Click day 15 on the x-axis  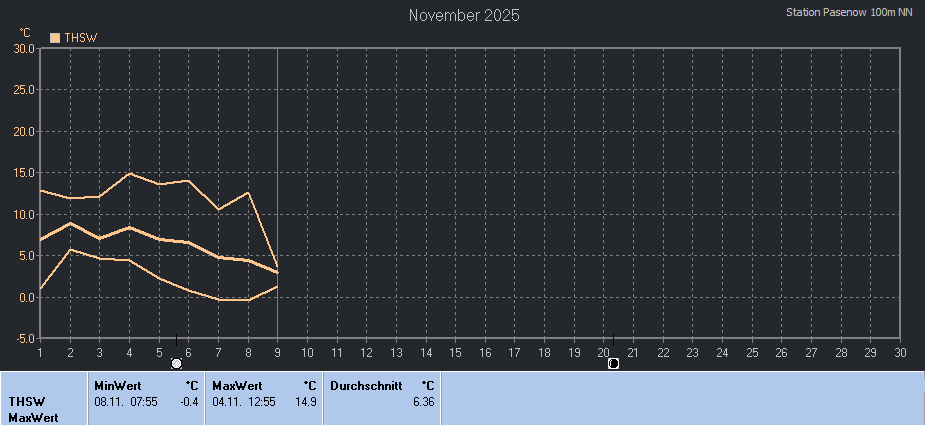click(455, 352)
